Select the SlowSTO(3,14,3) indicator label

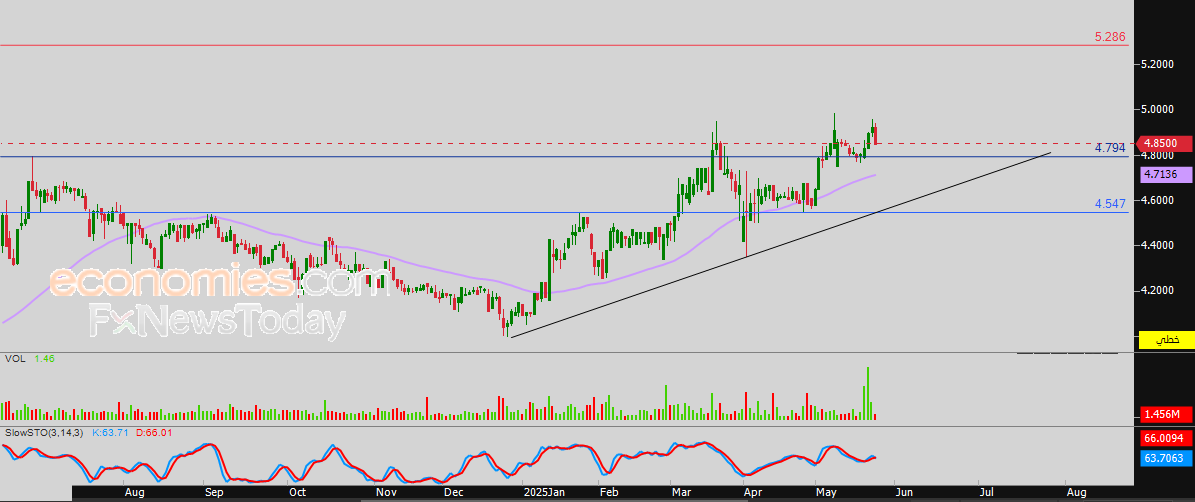pyautogui.click(x=46, y=433)
